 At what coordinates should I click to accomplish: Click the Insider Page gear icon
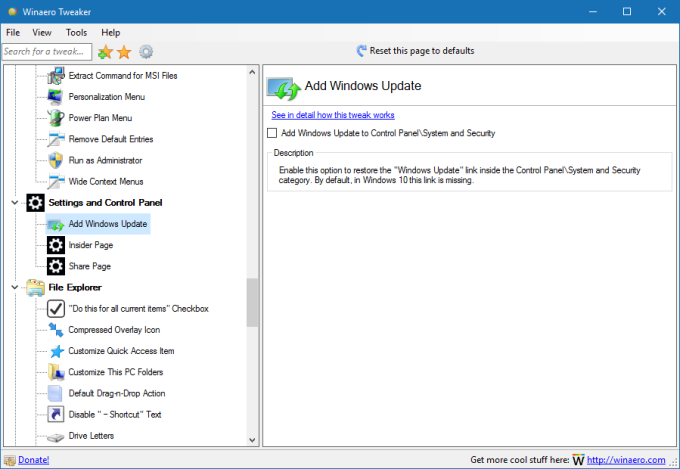point(56,245)
